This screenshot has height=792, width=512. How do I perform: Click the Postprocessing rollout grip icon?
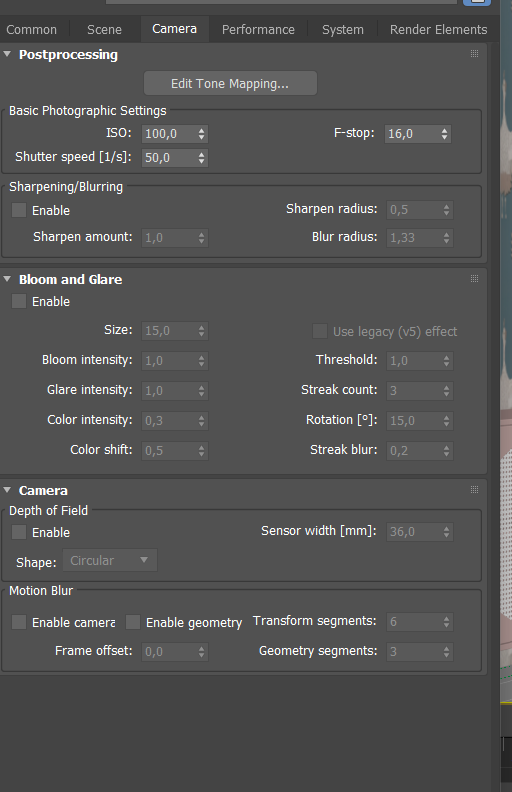click(474, 54)
